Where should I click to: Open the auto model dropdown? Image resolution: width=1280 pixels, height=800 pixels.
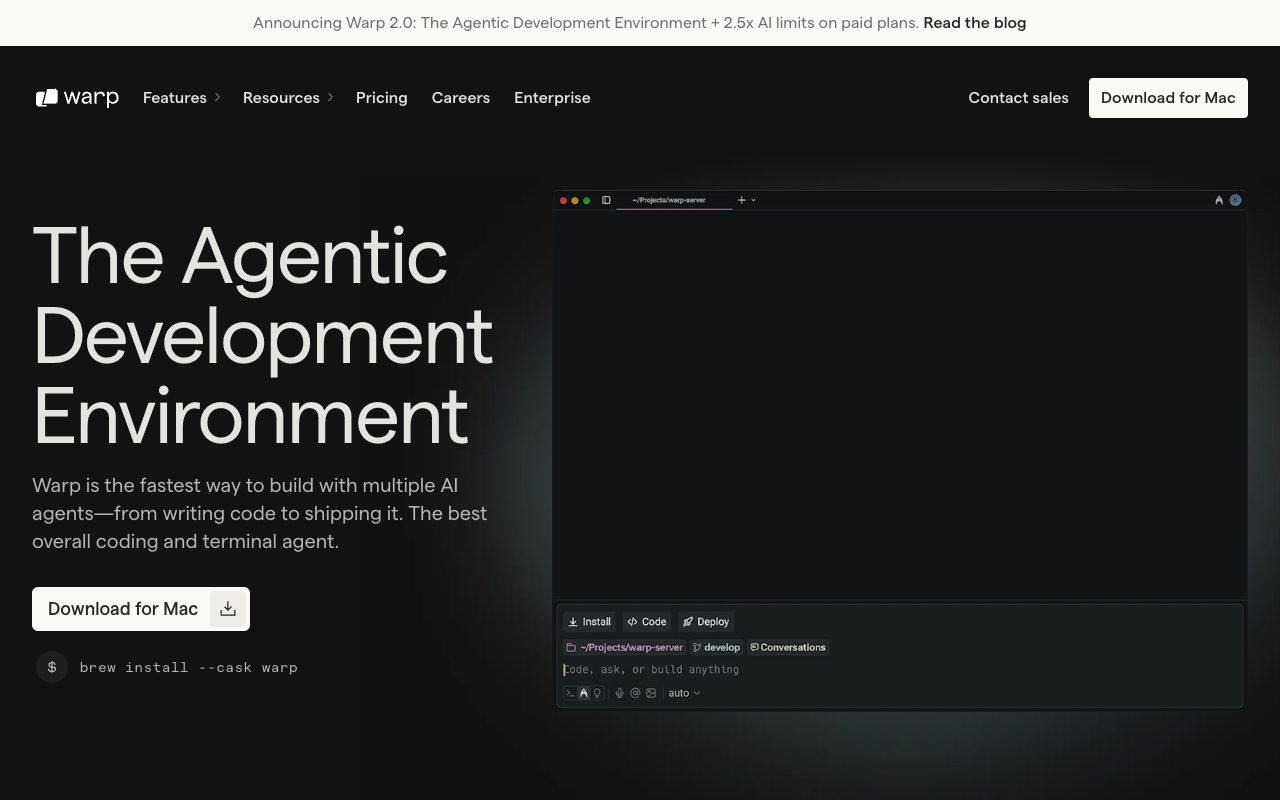(683, 693)
